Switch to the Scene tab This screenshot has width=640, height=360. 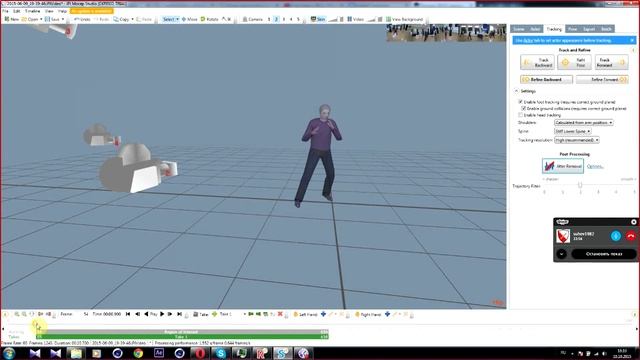pyautogui.click(x=519, y=29)
